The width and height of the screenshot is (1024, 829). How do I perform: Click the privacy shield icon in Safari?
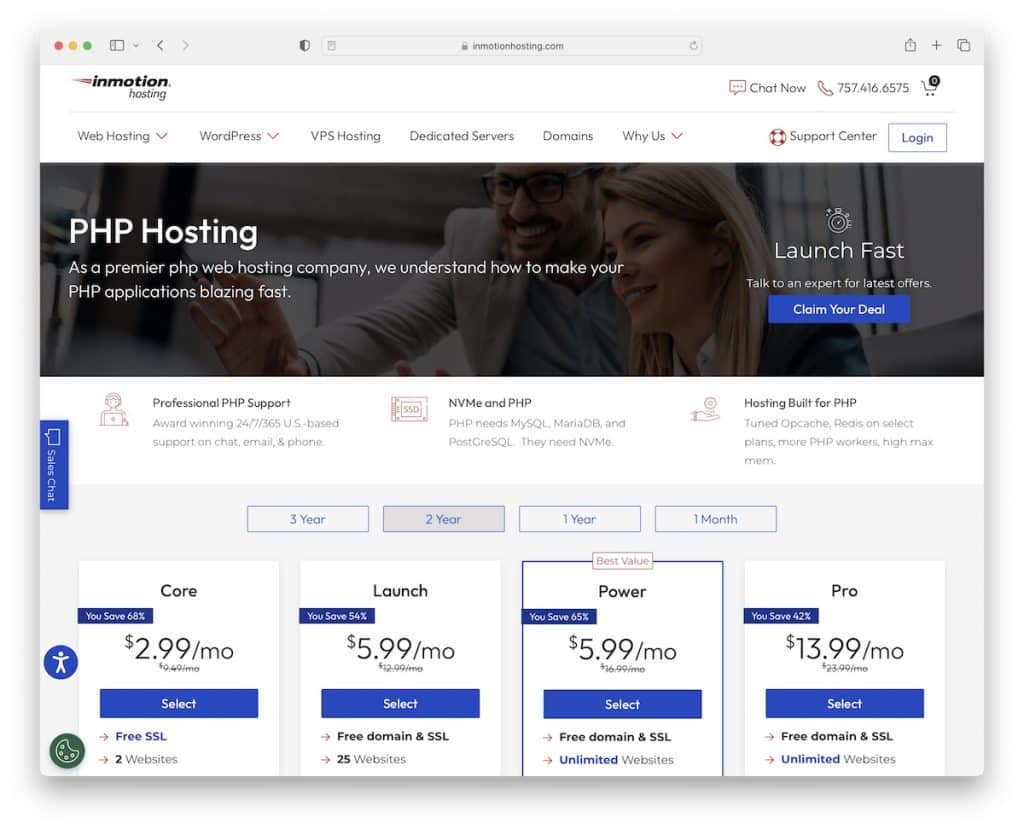tap(304, 46)
